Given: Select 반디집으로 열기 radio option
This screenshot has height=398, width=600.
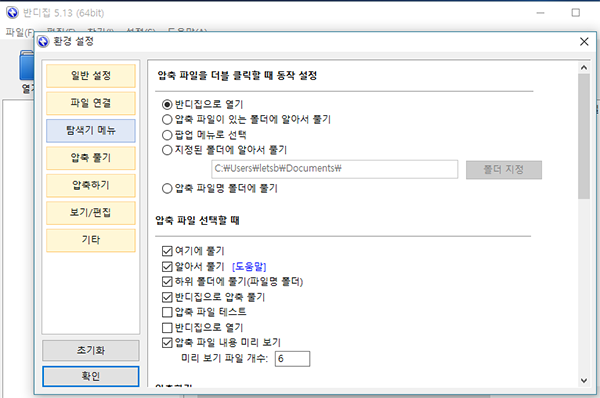Looking at the screenshot, I should click(x=167, y=104).
